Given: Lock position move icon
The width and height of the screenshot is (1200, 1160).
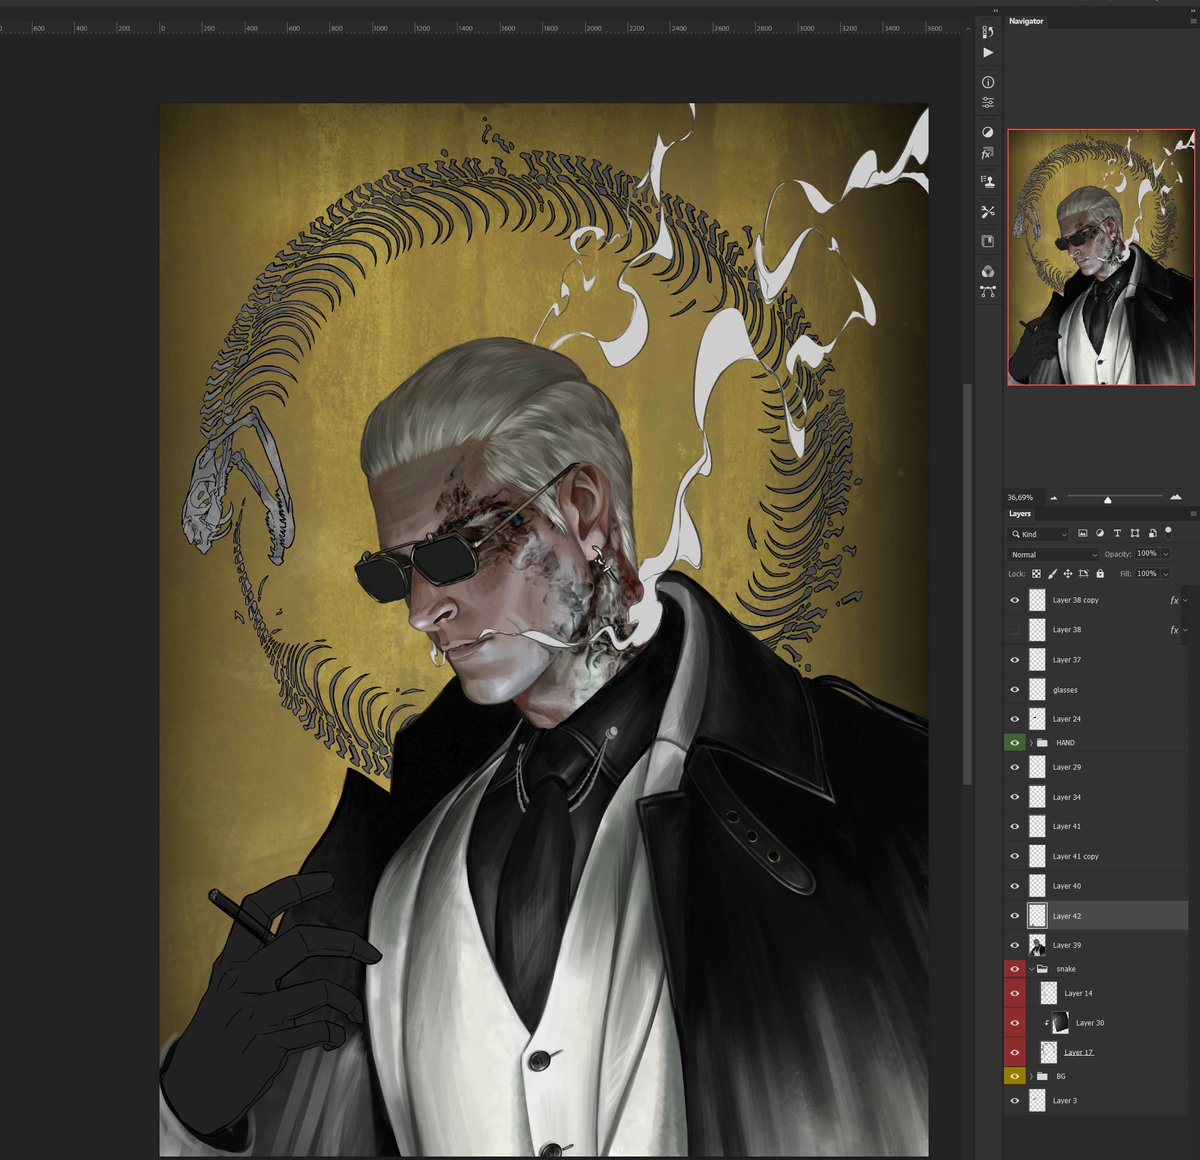Looking at the screenshot, I should 1068,574.
